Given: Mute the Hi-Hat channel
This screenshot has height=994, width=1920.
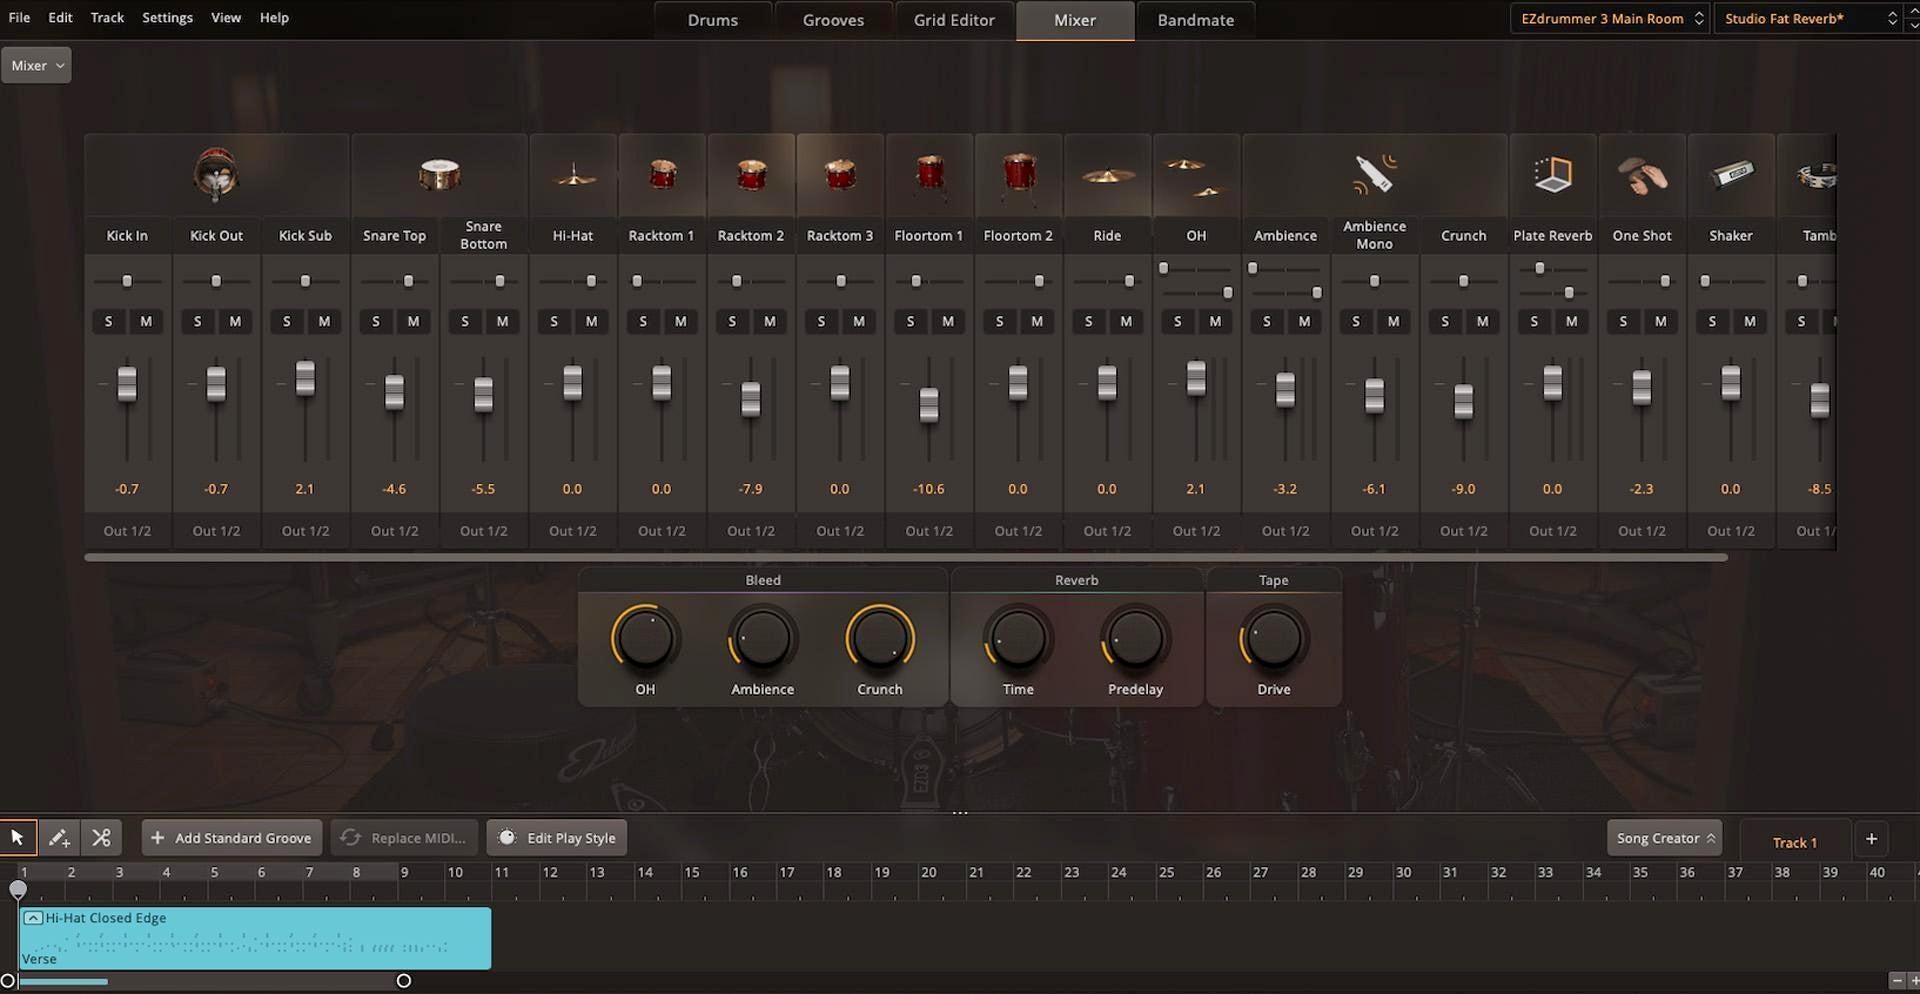Looking at the screenshot, I should (x=591, y=321).
